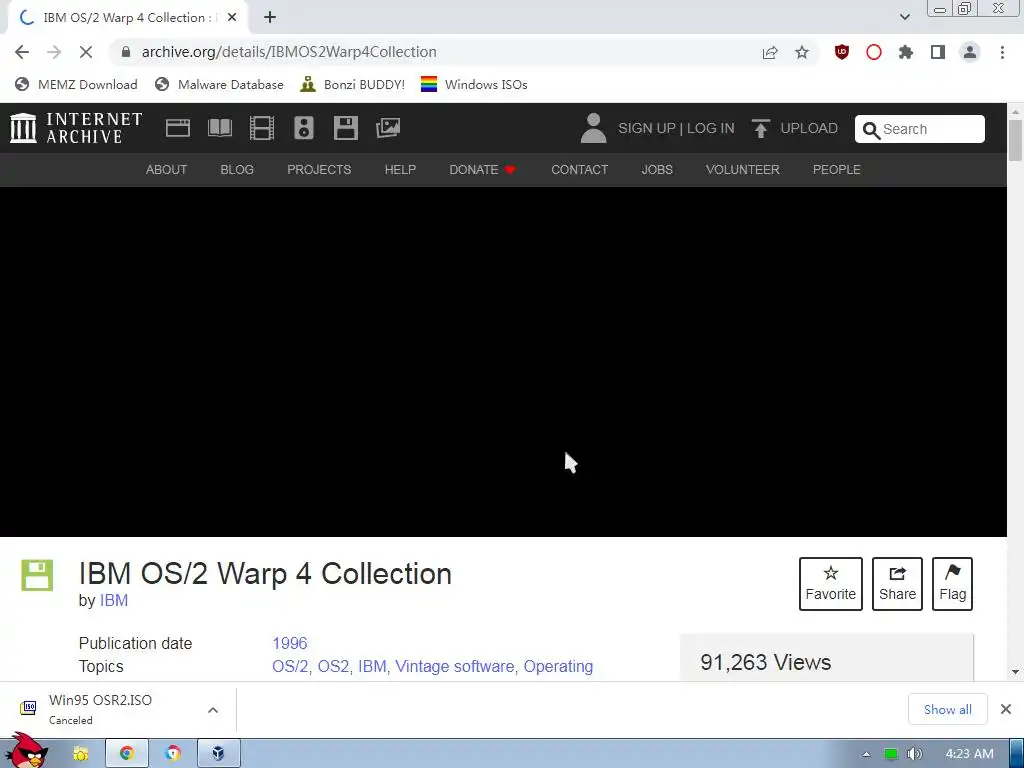
Task: Open a new browser tab
Action: pos(270,18)
